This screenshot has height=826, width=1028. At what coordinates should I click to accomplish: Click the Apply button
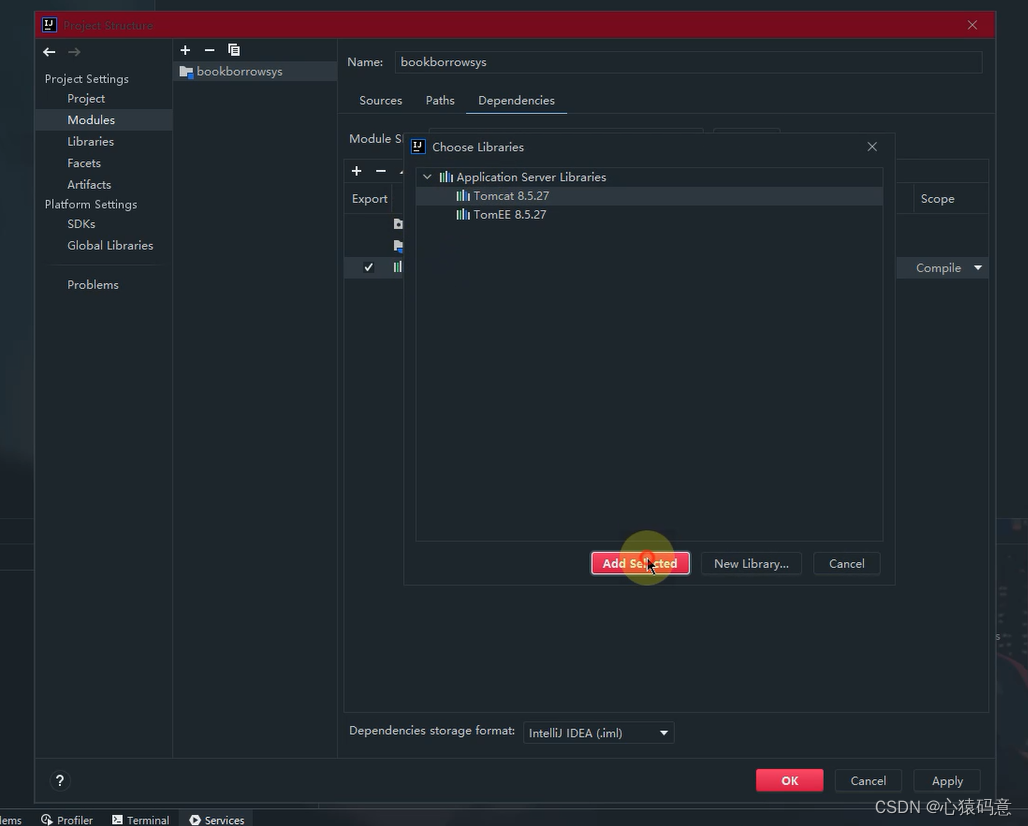tap(947, 781)
